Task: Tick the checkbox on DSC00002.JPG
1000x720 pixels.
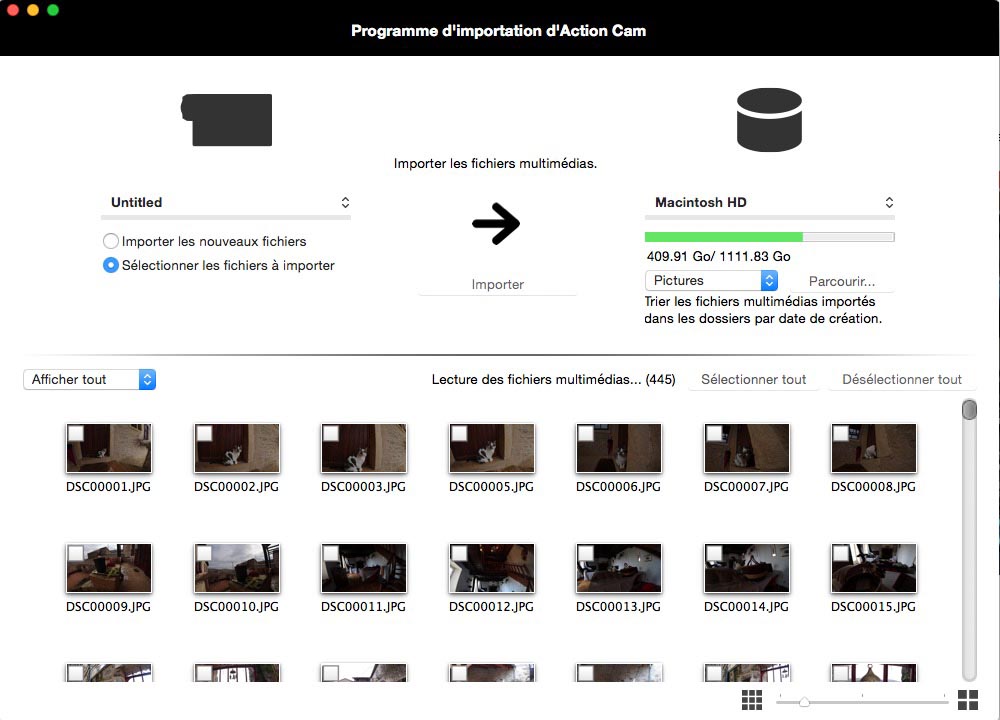Action: click(204, 434)
